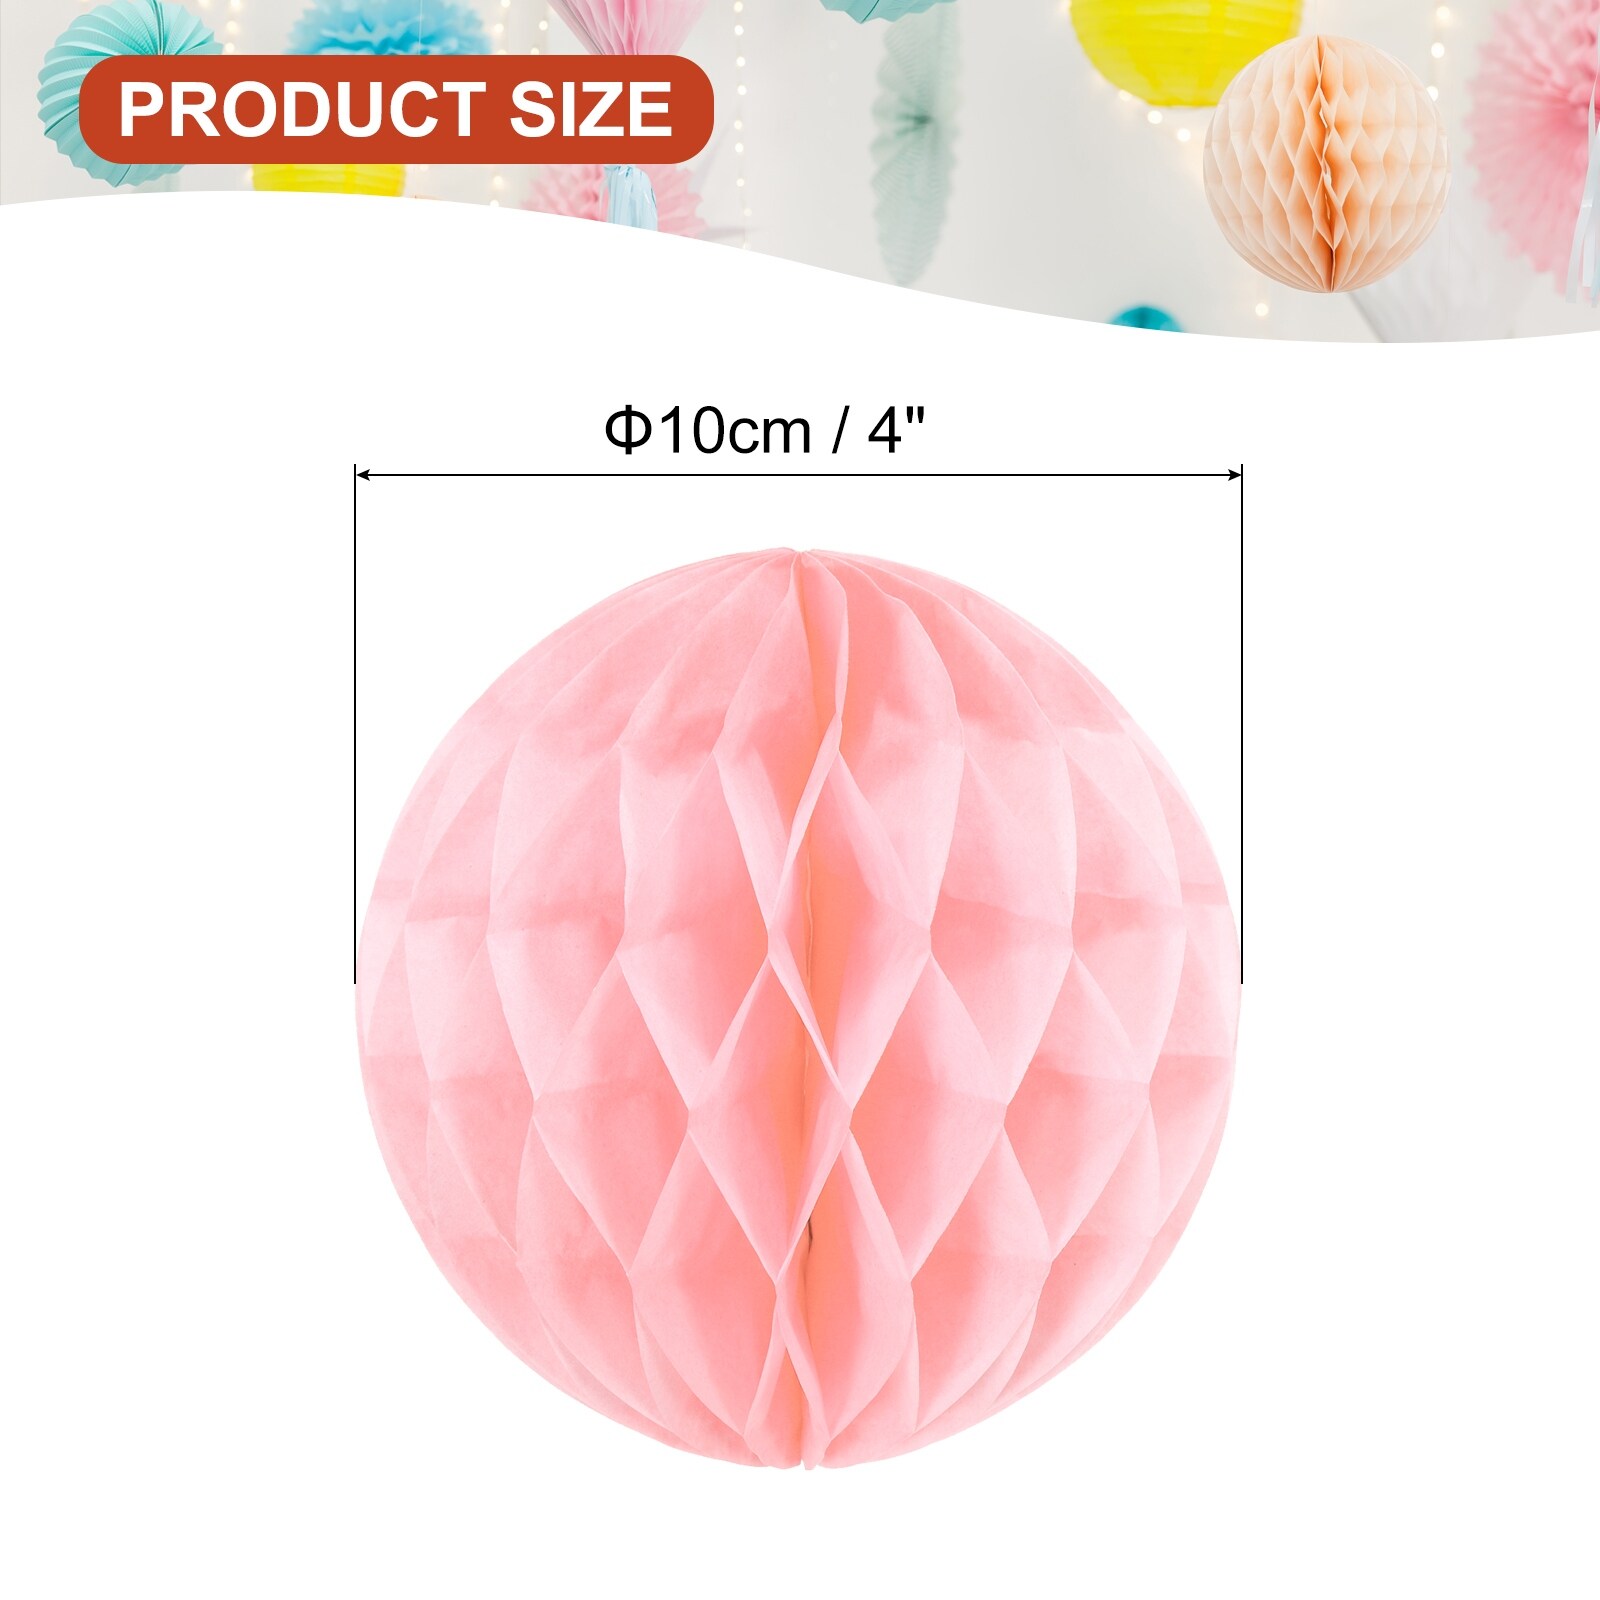Click the left vertical measurement line
The image size is (1600, 1600).
click(x=356, y=724)
